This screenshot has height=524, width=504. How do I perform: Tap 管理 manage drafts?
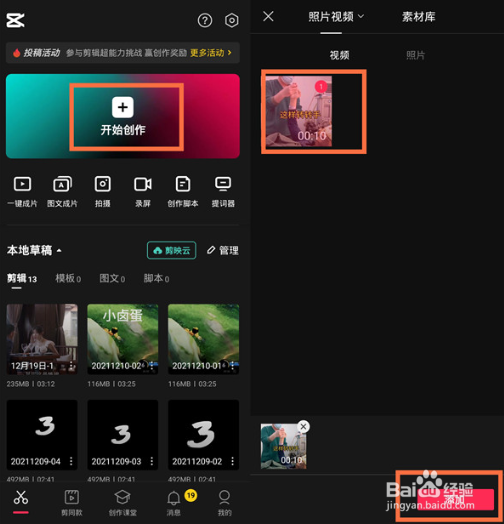pyautogui.click(x=223, y=250)
